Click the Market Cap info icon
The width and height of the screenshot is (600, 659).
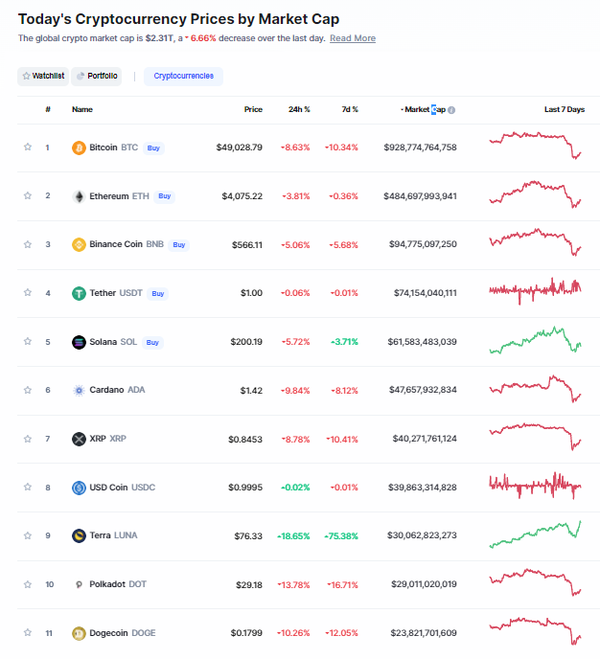point(452,110)
